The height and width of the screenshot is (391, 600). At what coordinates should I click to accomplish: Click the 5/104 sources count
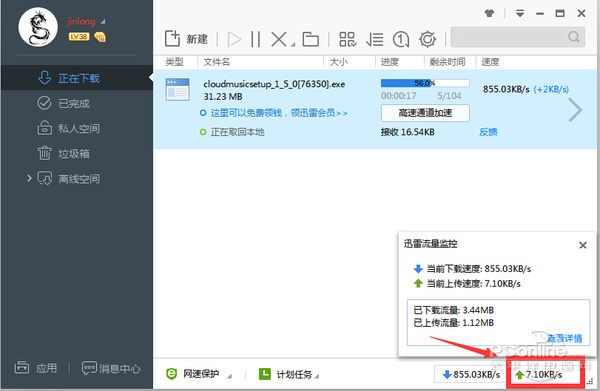point(449,96)
